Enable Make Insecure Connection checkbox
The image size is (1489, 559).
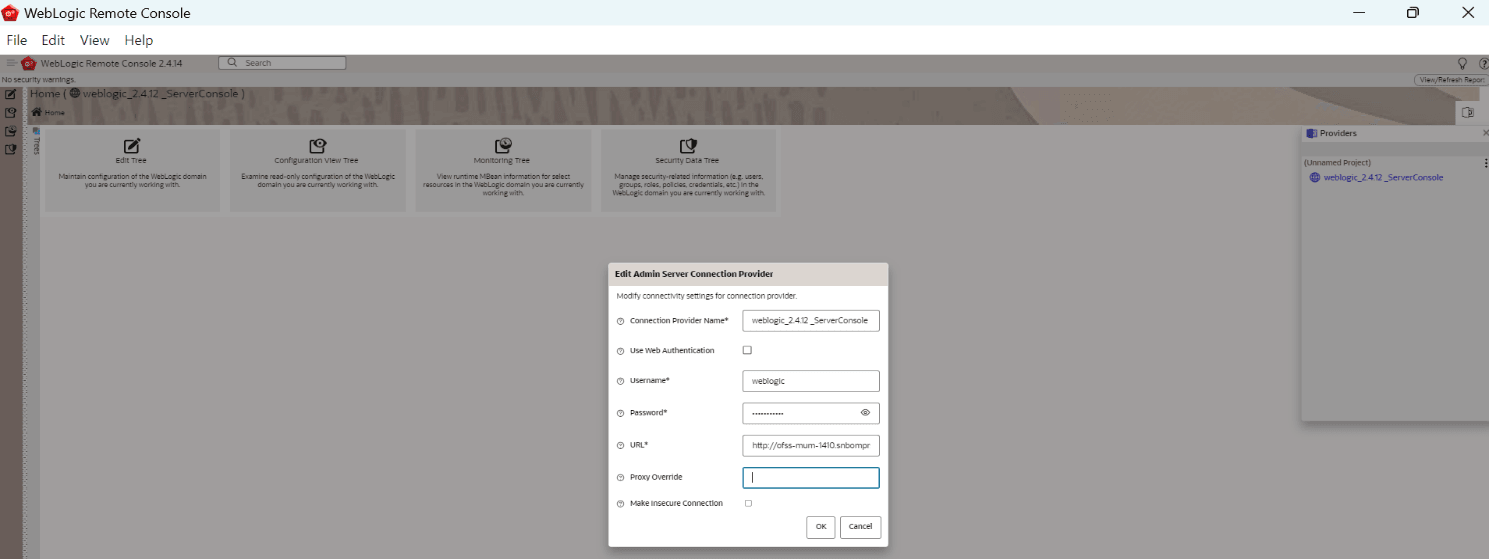click(748, 503)
